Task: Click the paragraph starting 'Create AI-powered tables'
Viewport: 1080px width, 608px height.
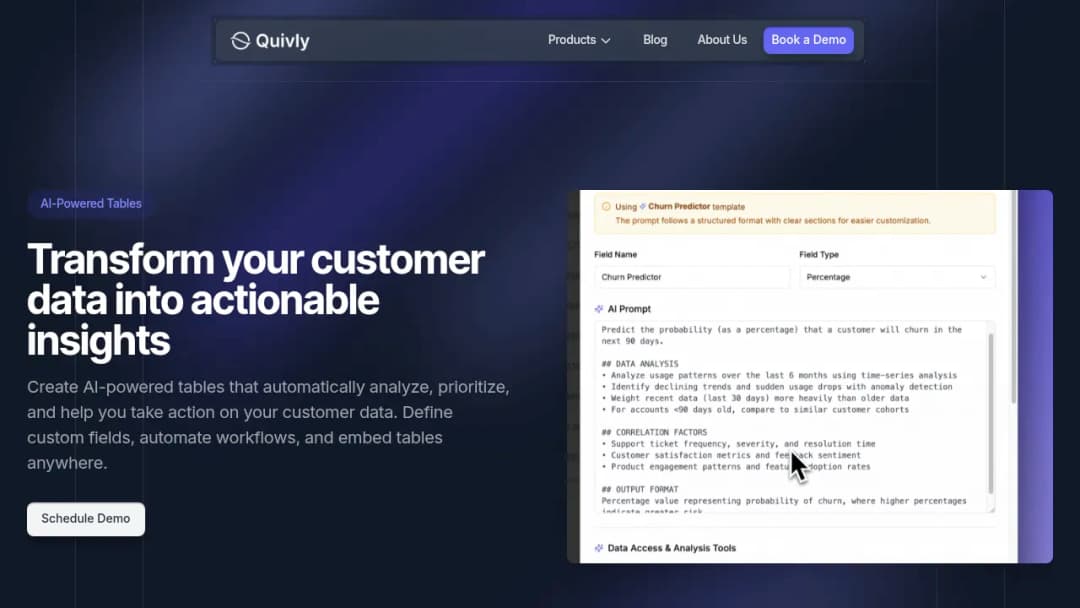Action: tap(269, 425)
